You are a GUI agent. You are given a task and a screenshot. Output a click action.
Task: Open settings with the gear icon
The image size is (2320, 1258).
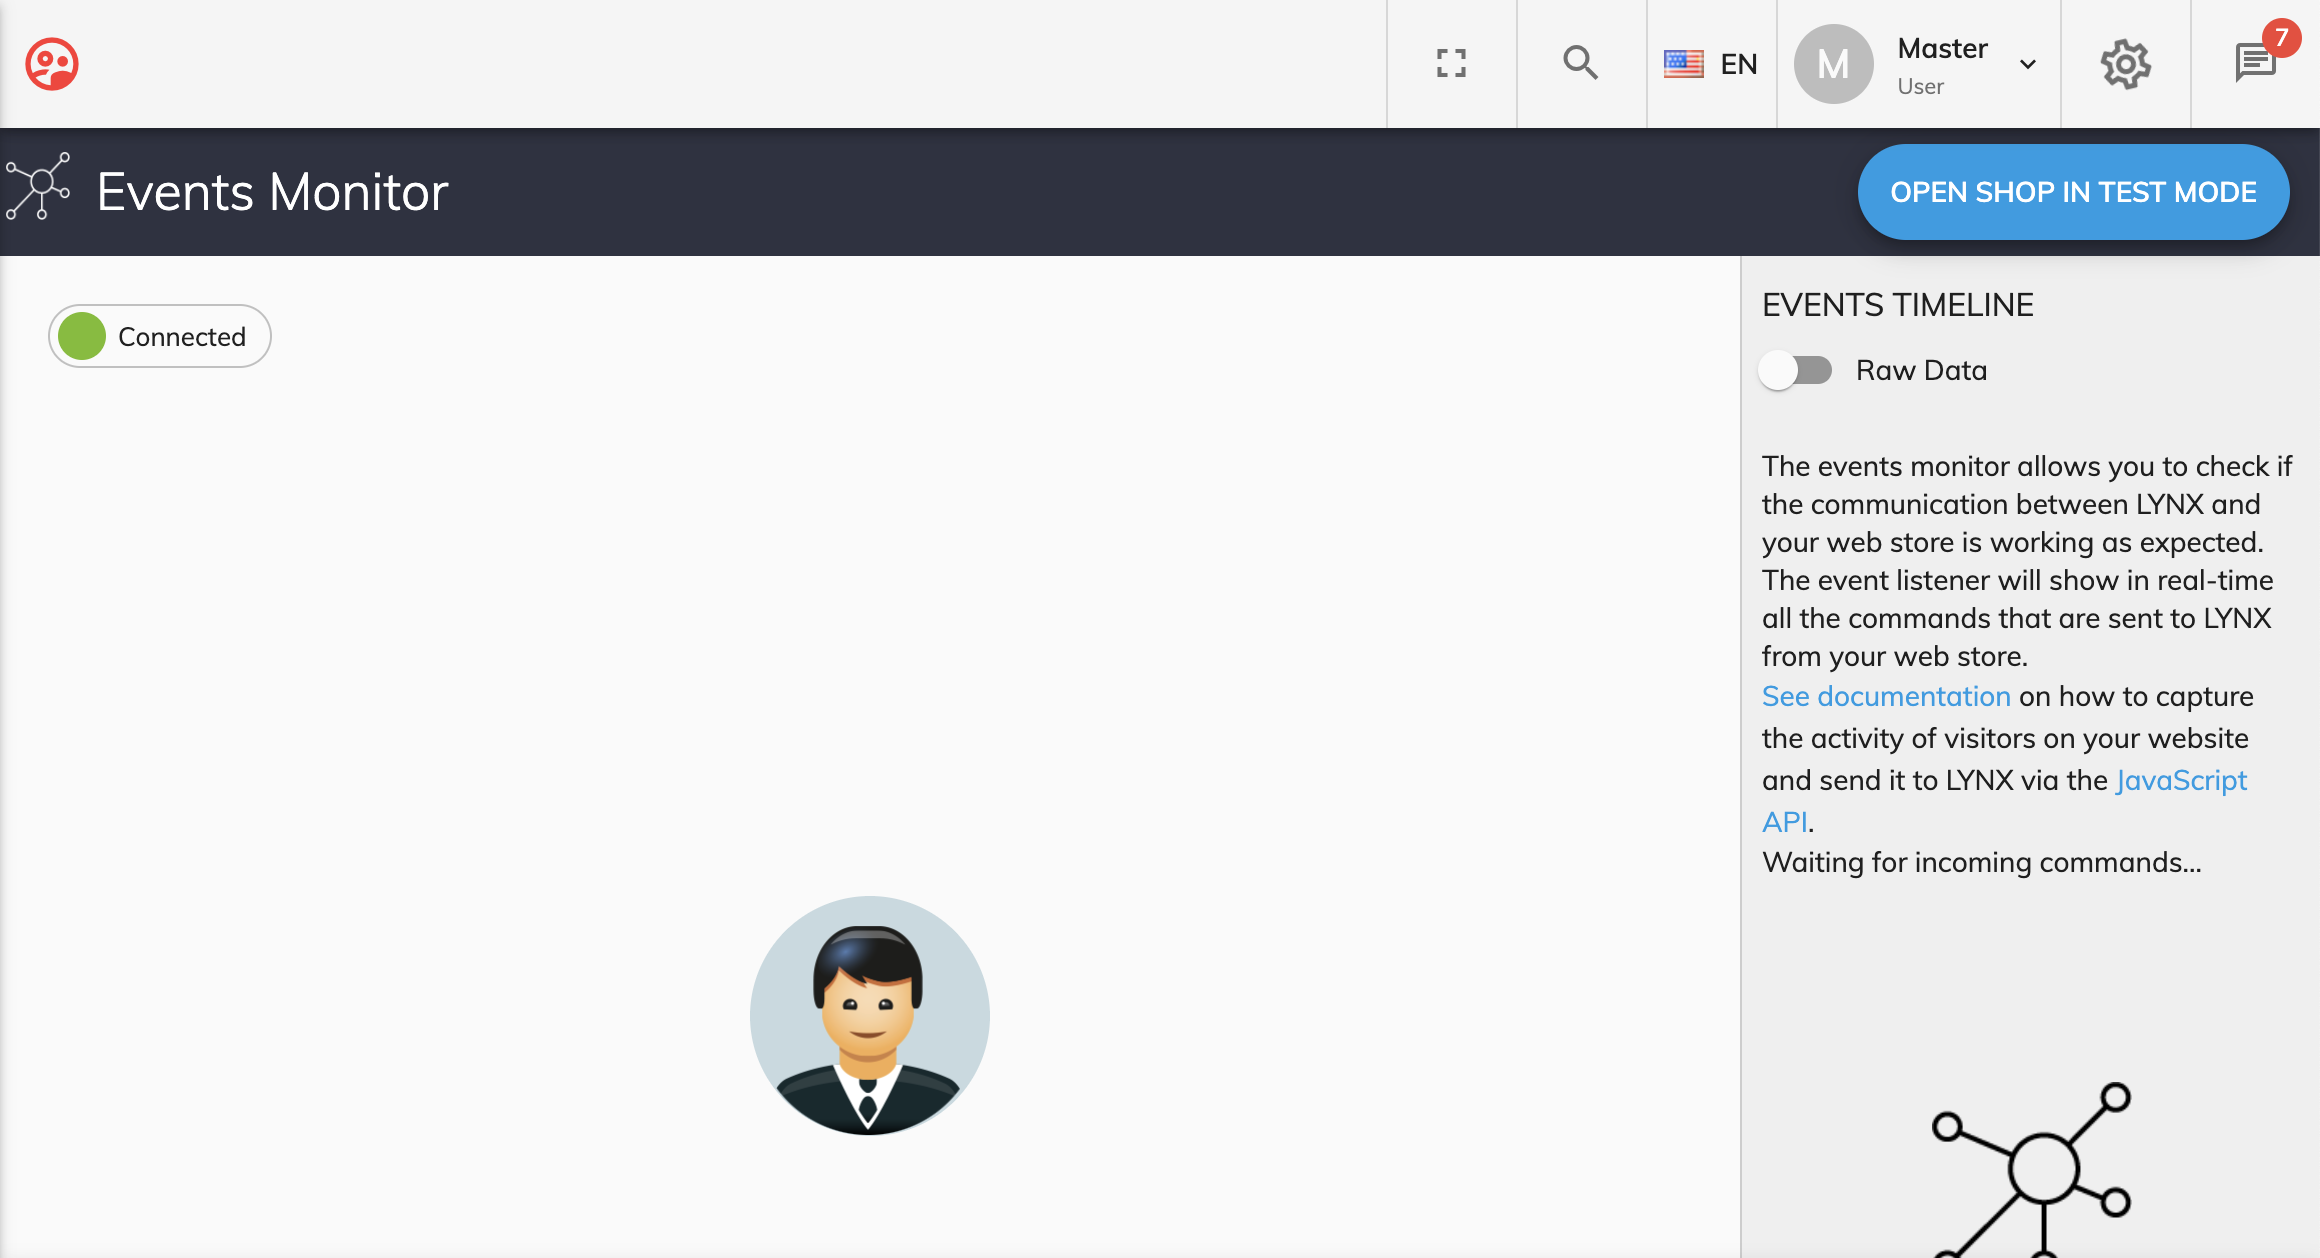2125,64
